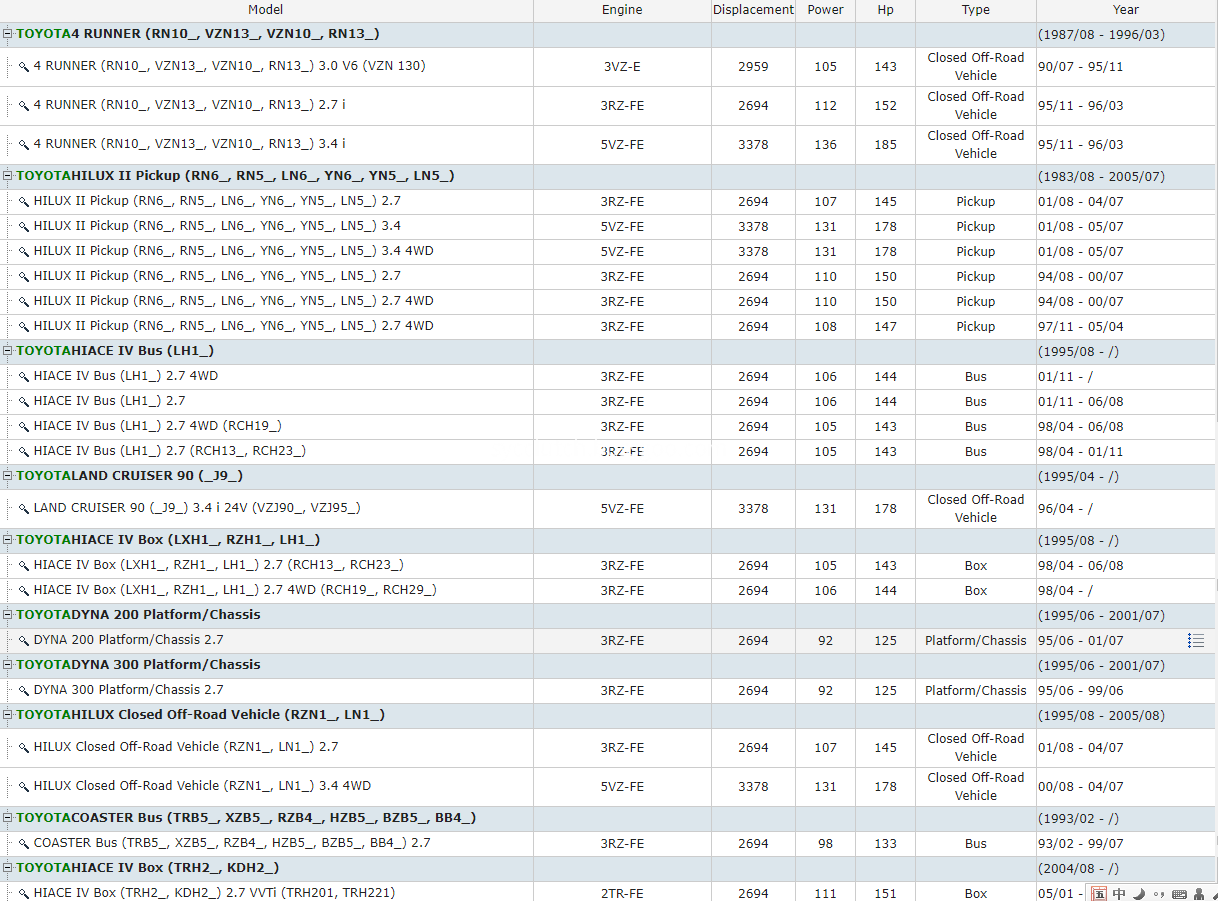Image resolution: width=1218 pixels, height=901 pixels.
Task: Collapse the TOYOTA 4 RUNNER group
Action: pos(8,34)
